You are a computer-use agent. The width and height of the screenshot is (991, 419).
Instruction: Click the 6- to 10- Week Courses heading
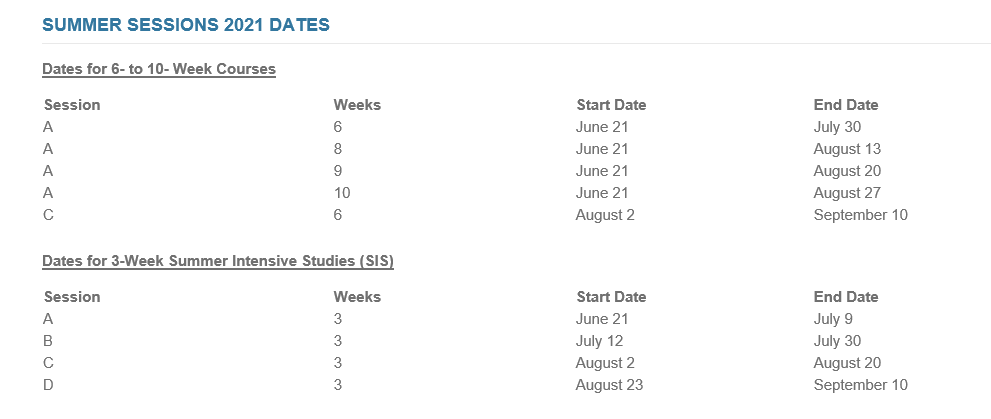tap(159, 69)
